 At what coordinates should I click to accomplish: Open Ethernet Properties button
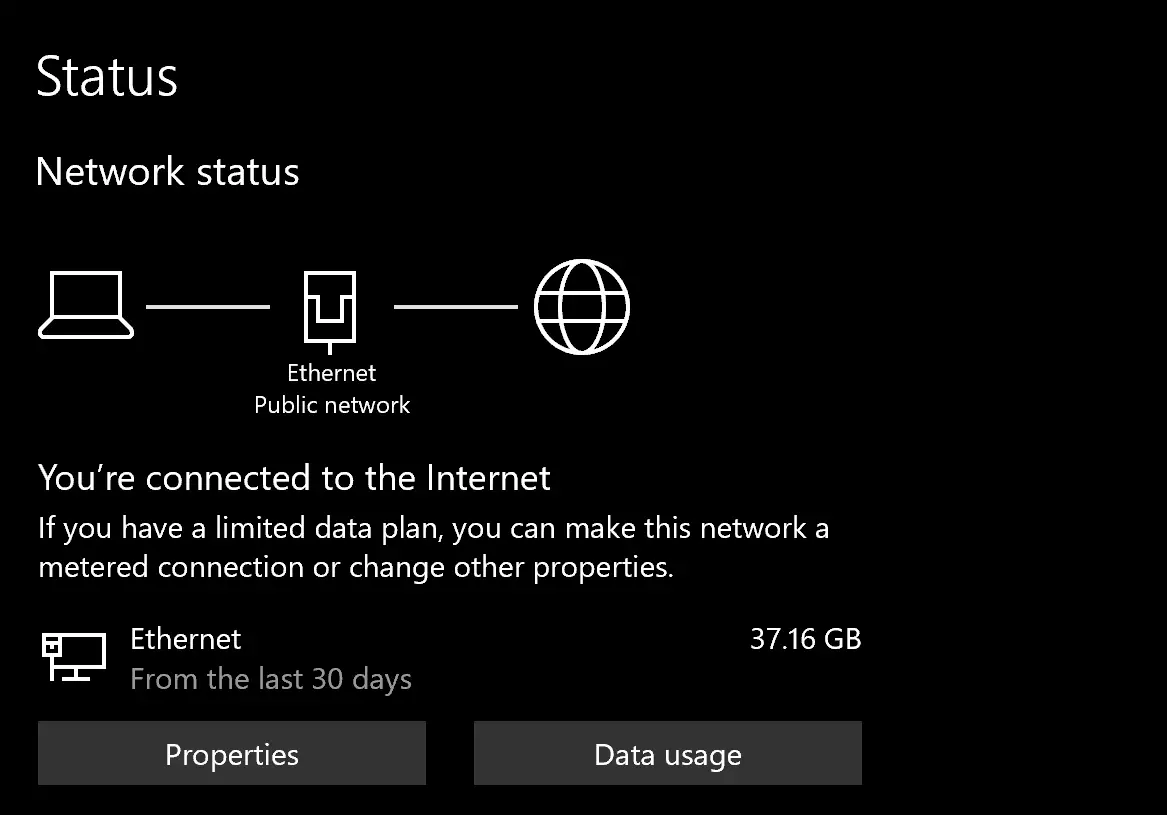pos(232,753)
